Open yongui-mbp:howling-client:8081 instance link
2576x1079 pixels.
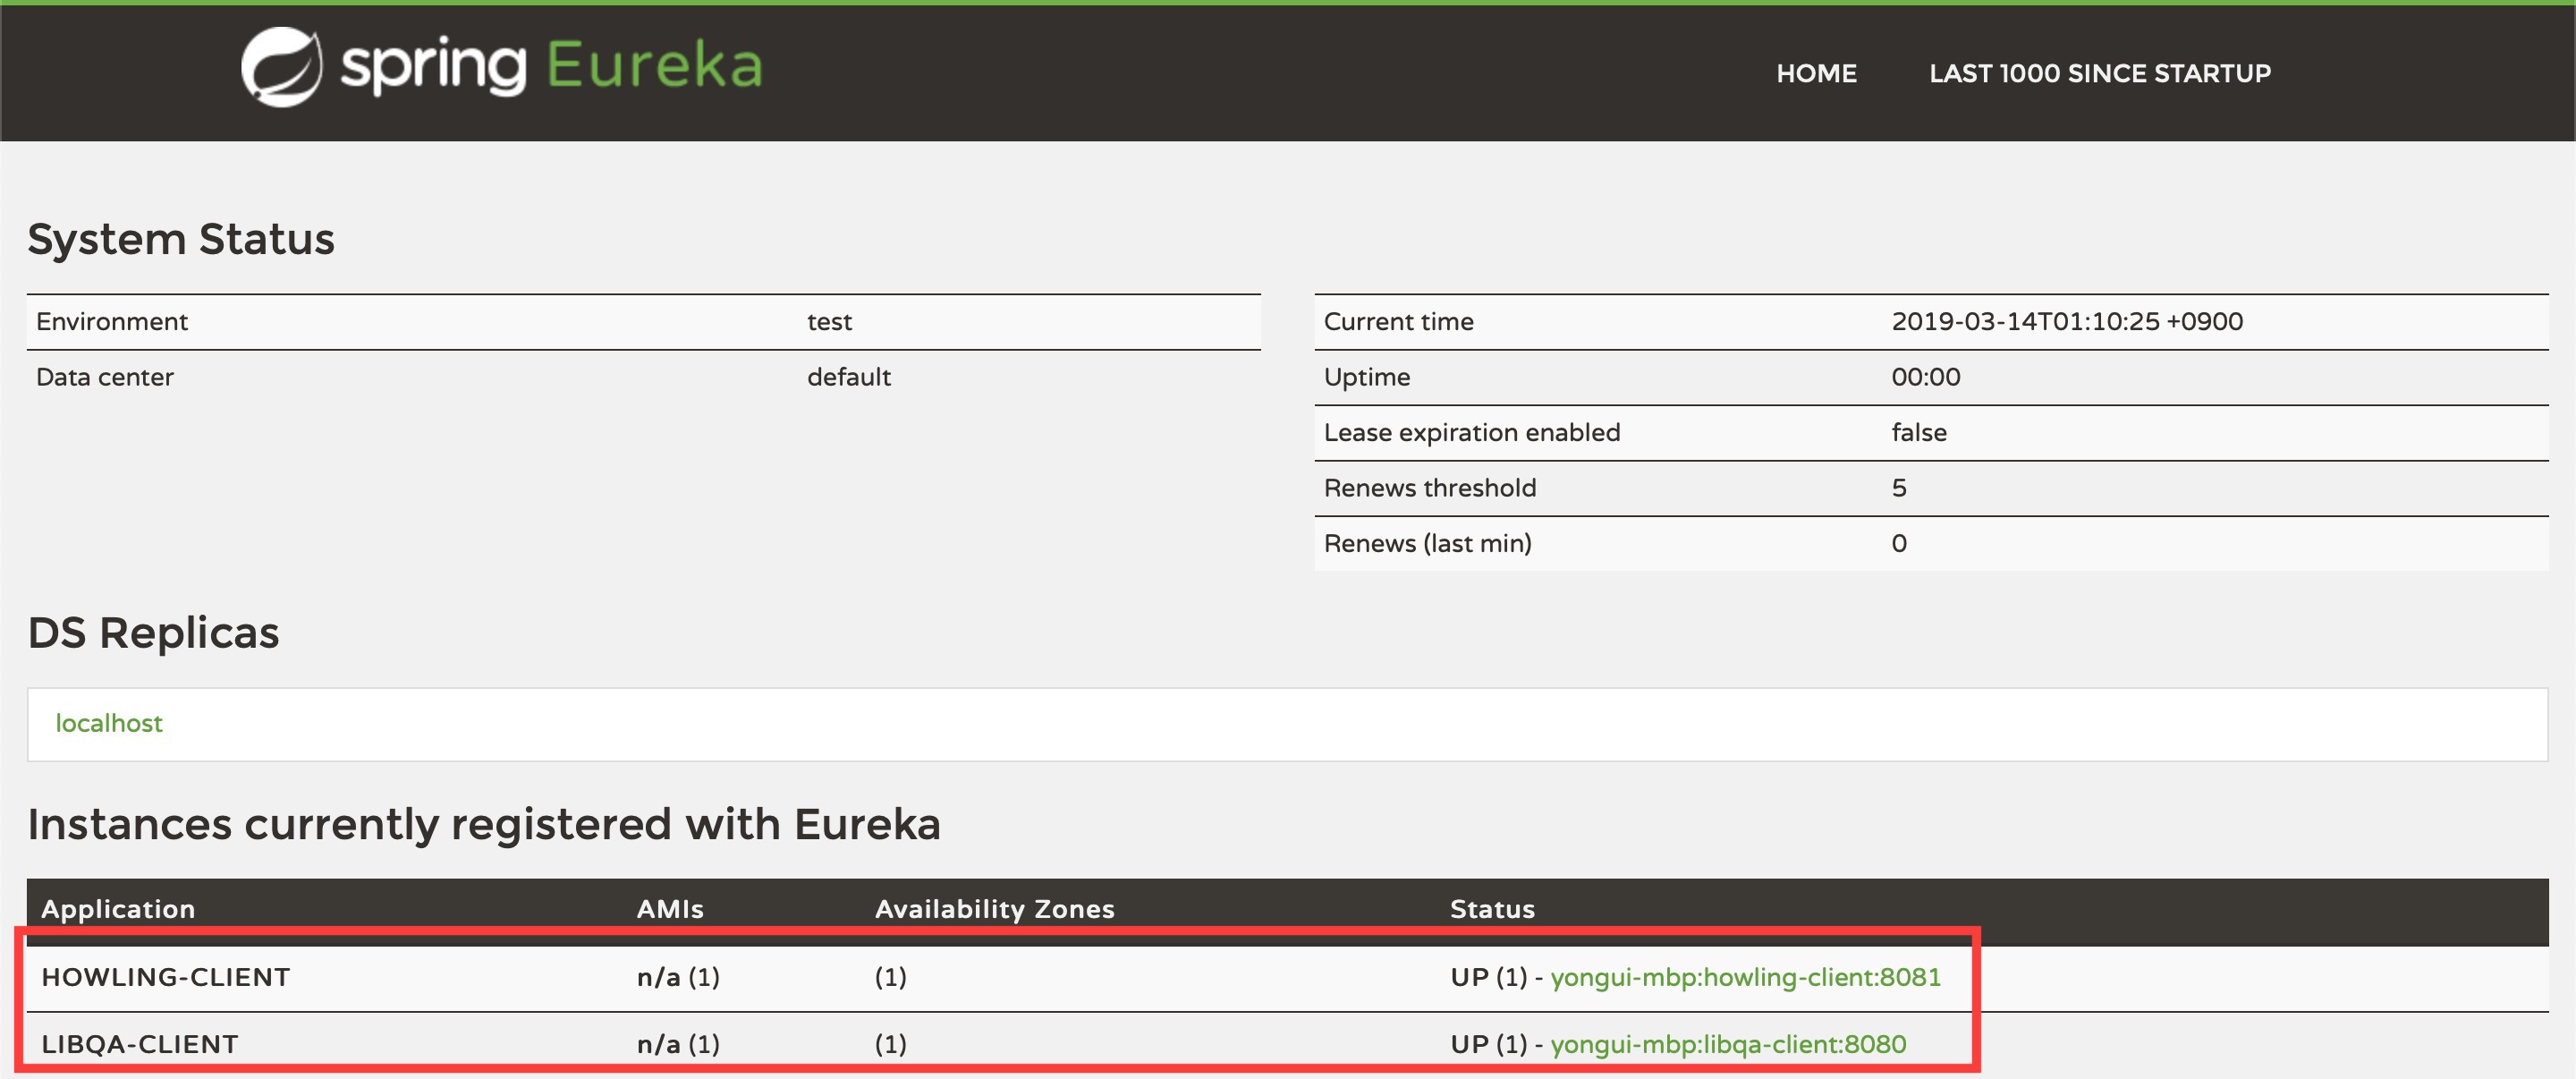click(x=1745, y=977)
